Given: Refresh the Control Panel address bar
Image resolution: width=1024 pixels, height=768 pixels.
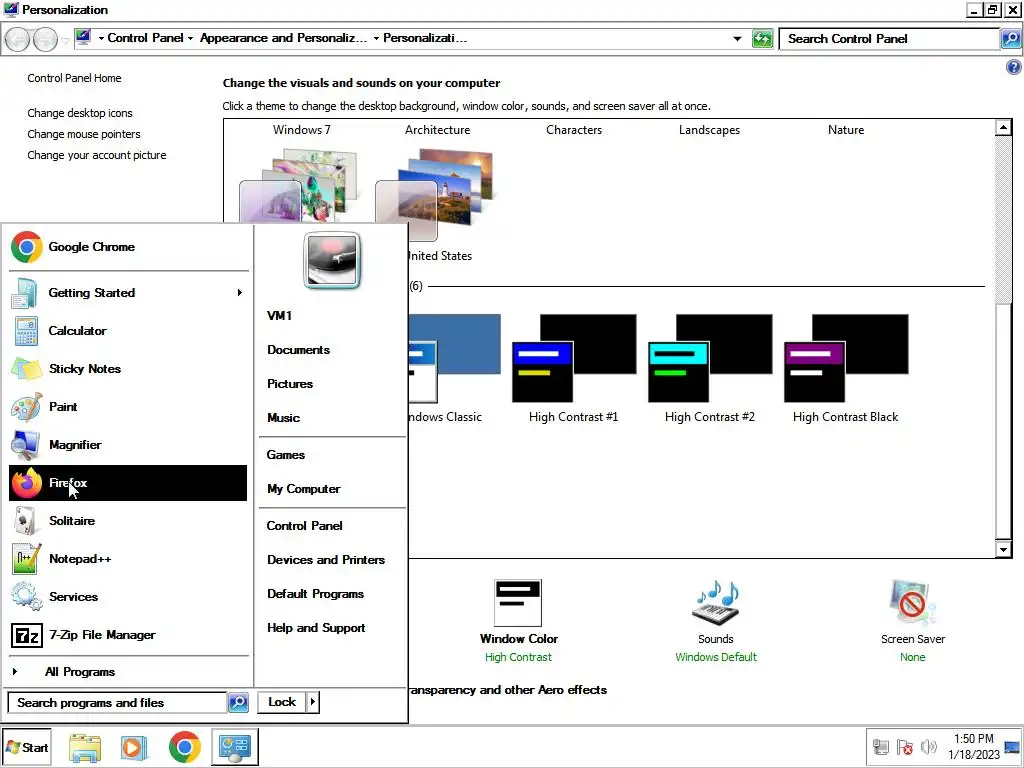Looking at the screenshot, I should 762,39.
